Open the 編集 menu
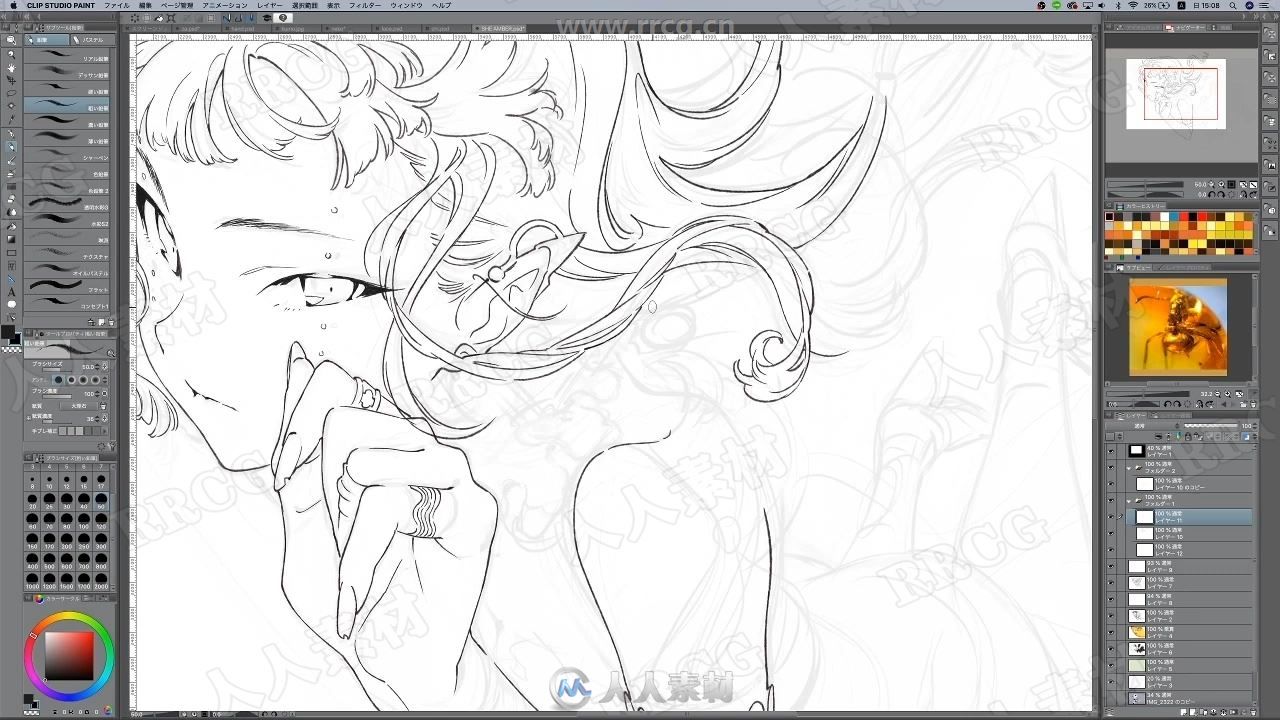The height and width of the screenshot is (720, 1280). coord(145,5)
